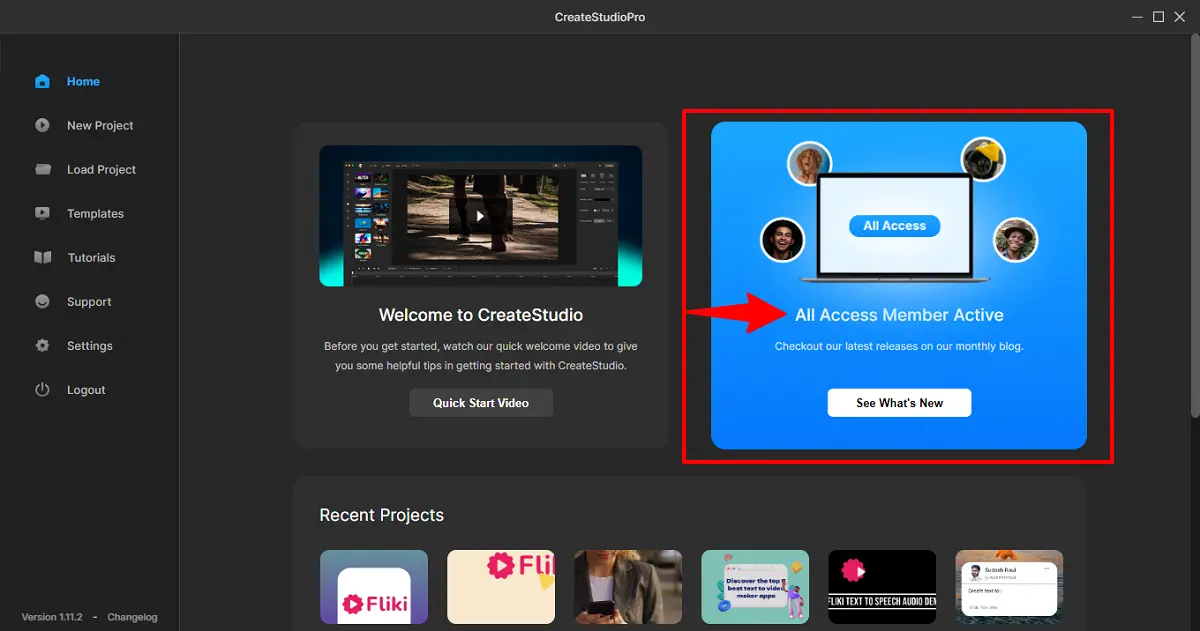
Task: Open the Fliki text-to-speech audio project
Action: pyautogui.click(x=882, y=586)
